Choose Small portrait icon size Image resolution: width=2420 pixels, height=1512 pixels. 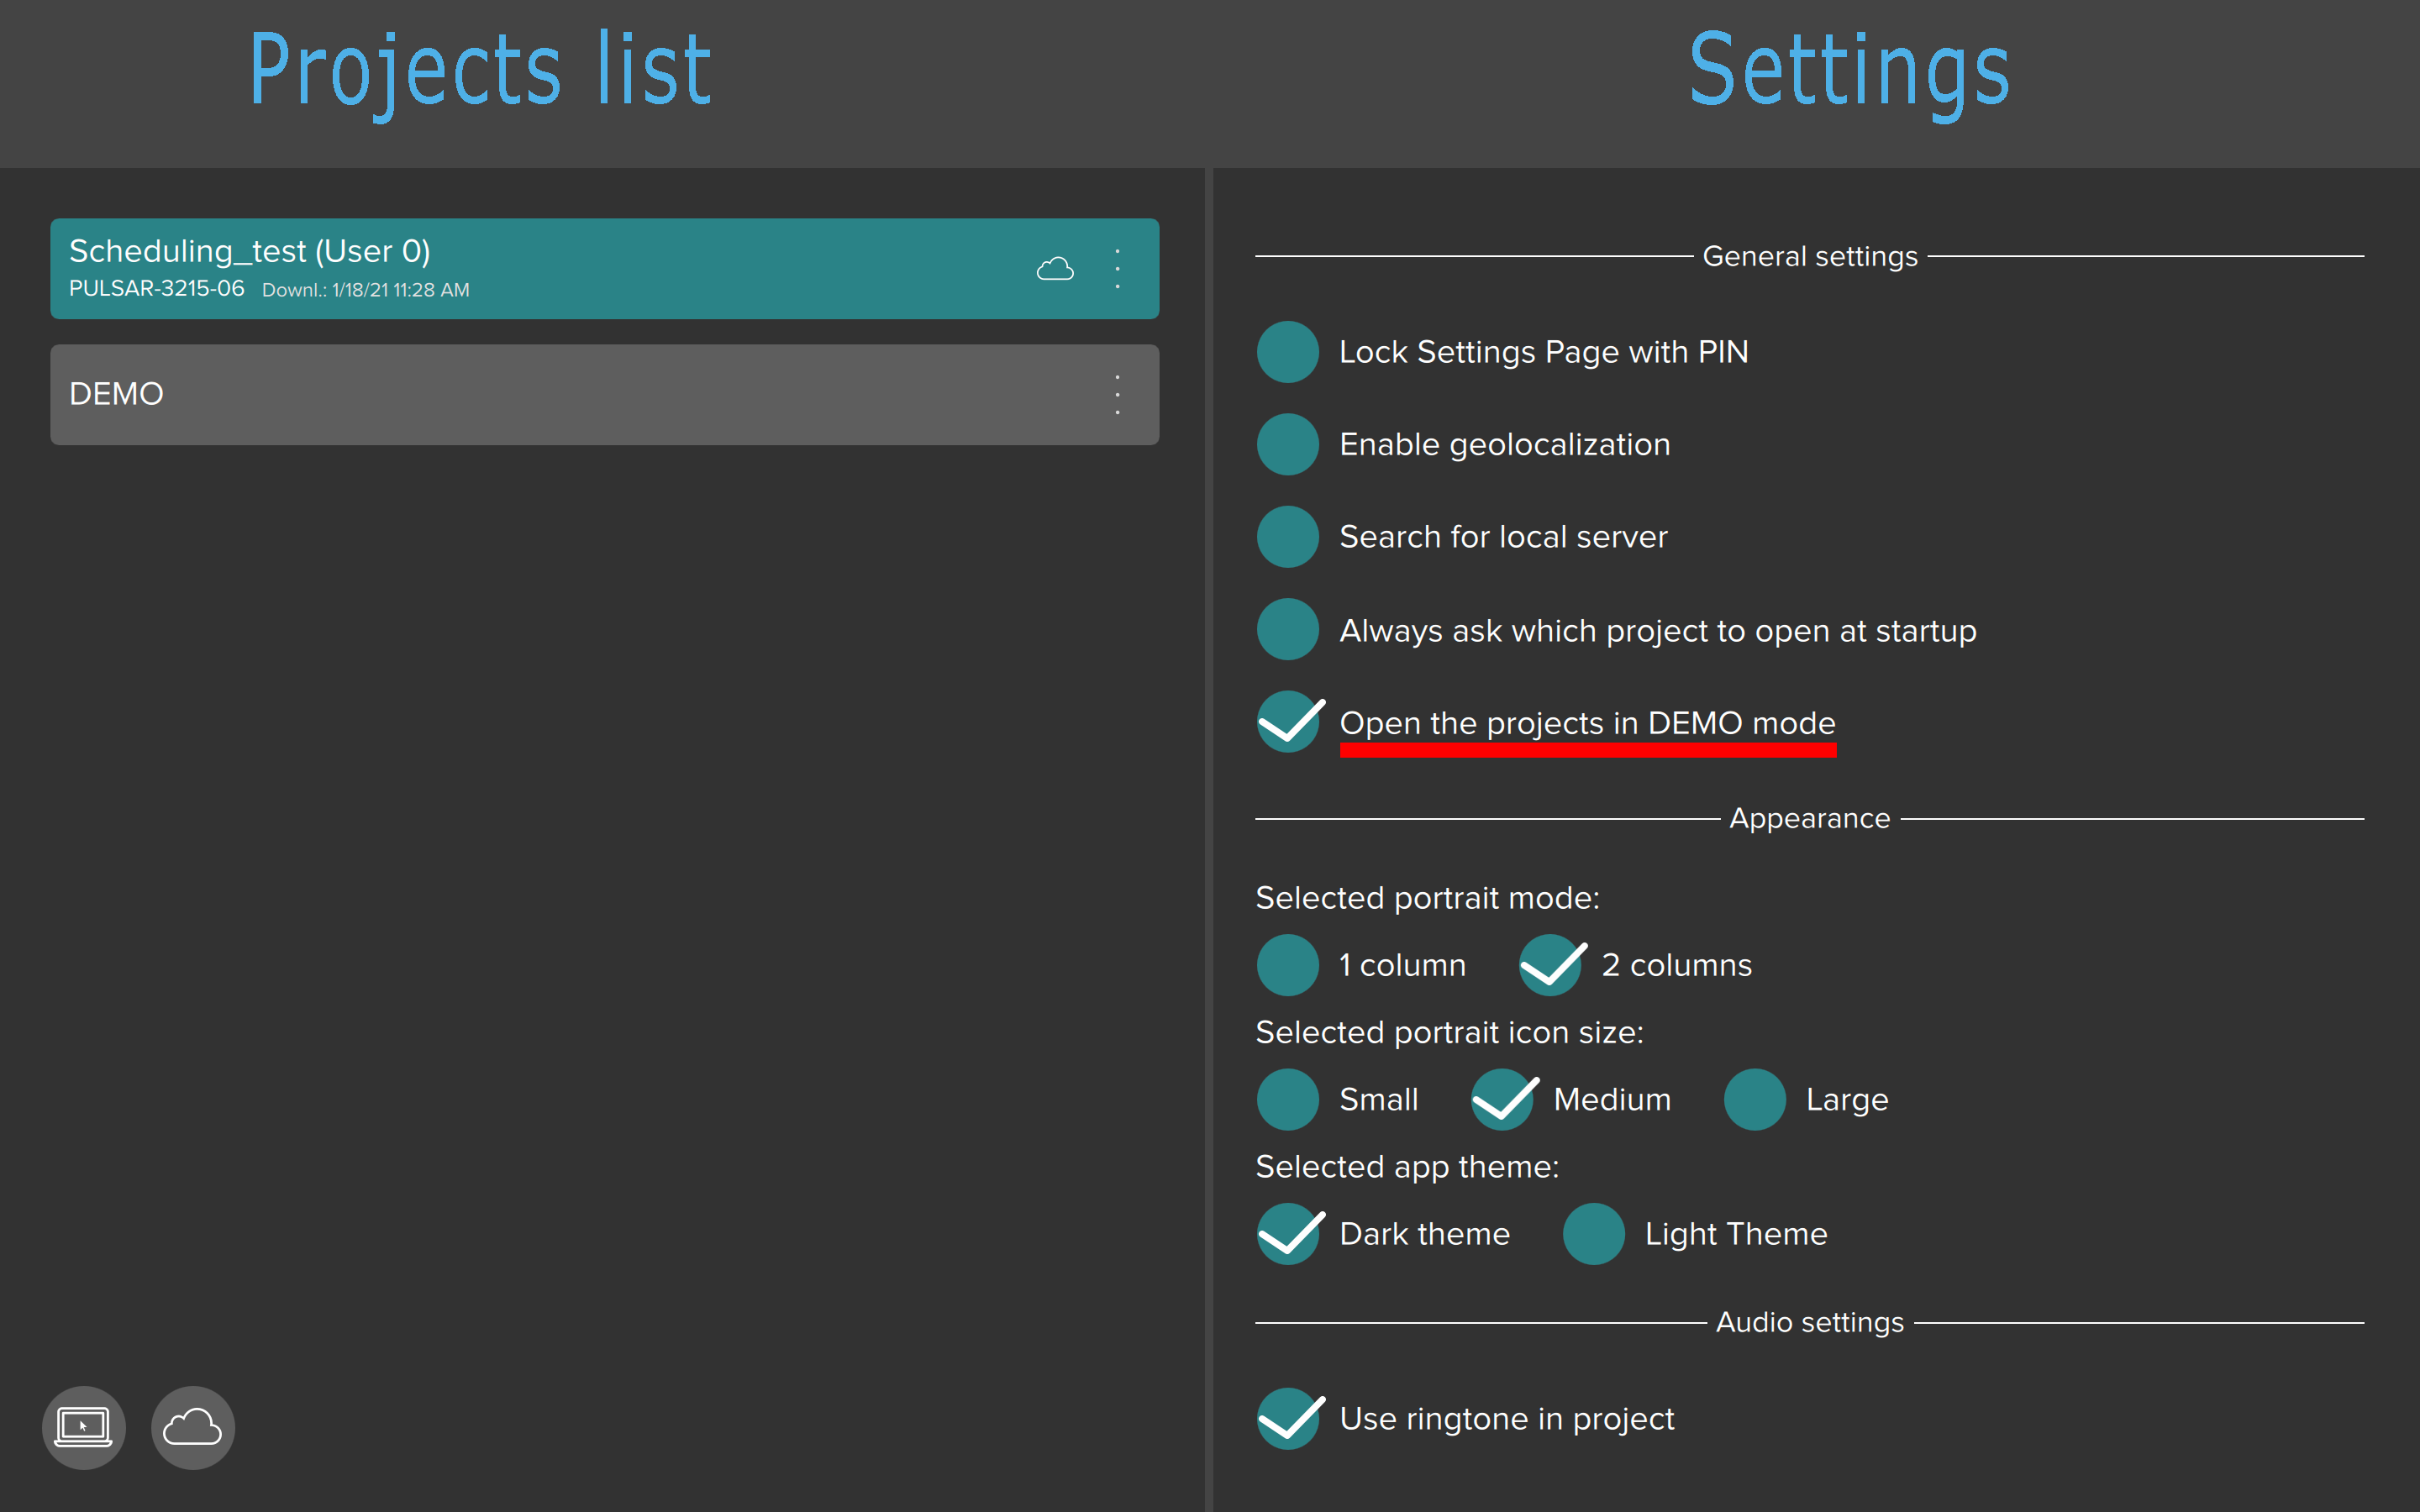pyautogui.click(x=1288, y=1099)
